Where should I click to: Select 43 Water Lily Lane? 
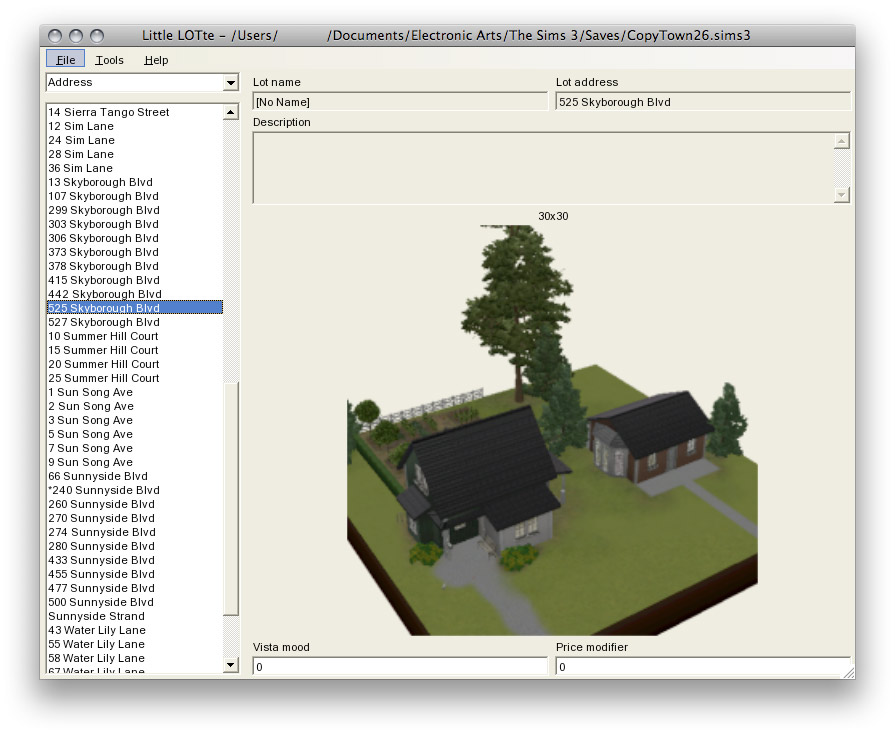(135, 630)
